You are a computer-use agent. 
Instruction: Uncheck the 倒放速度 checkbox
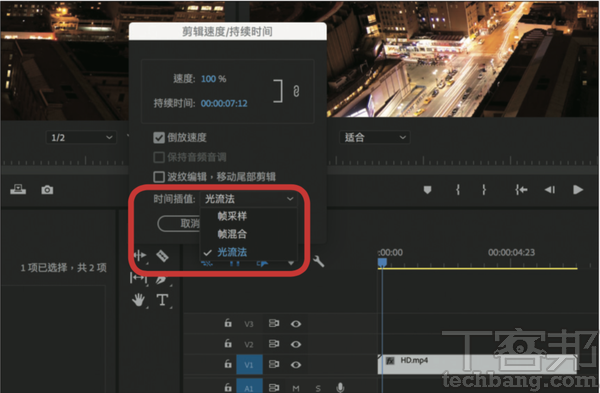pos(159,137)
